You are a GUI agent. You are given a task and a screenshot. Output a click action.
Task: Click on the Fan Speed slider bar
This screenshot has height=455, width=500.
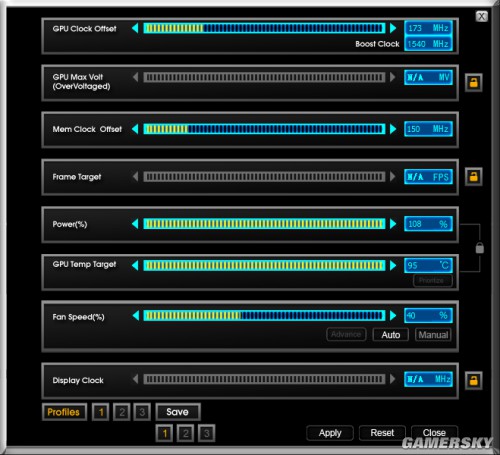point(264,315)
